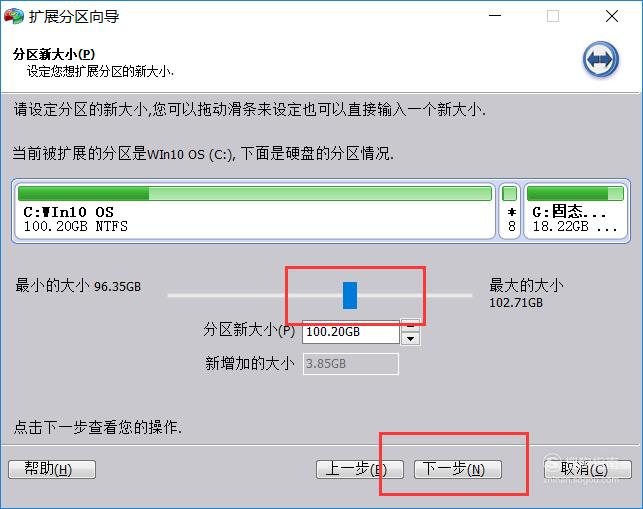Select the C: Win10 OS partition block
Image resolution: width=643 pixels, height=509 pixels.
pos(255,211)
